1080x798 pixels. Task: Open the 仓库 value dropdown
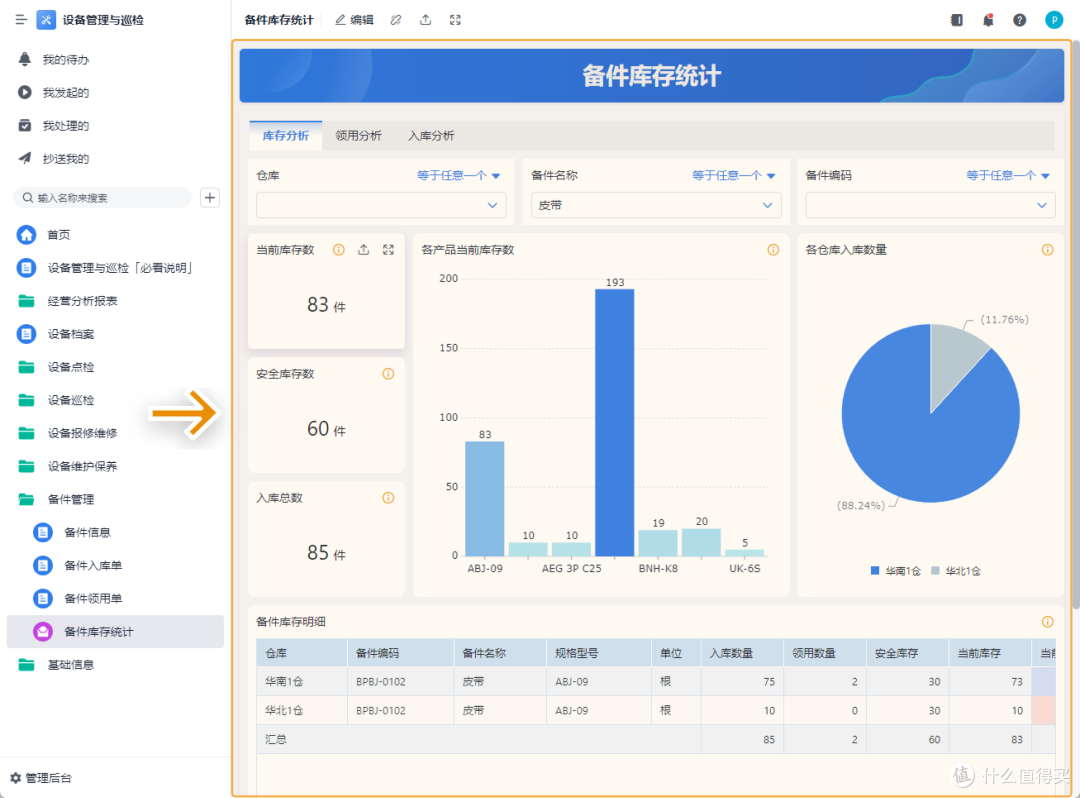(381, 205)
